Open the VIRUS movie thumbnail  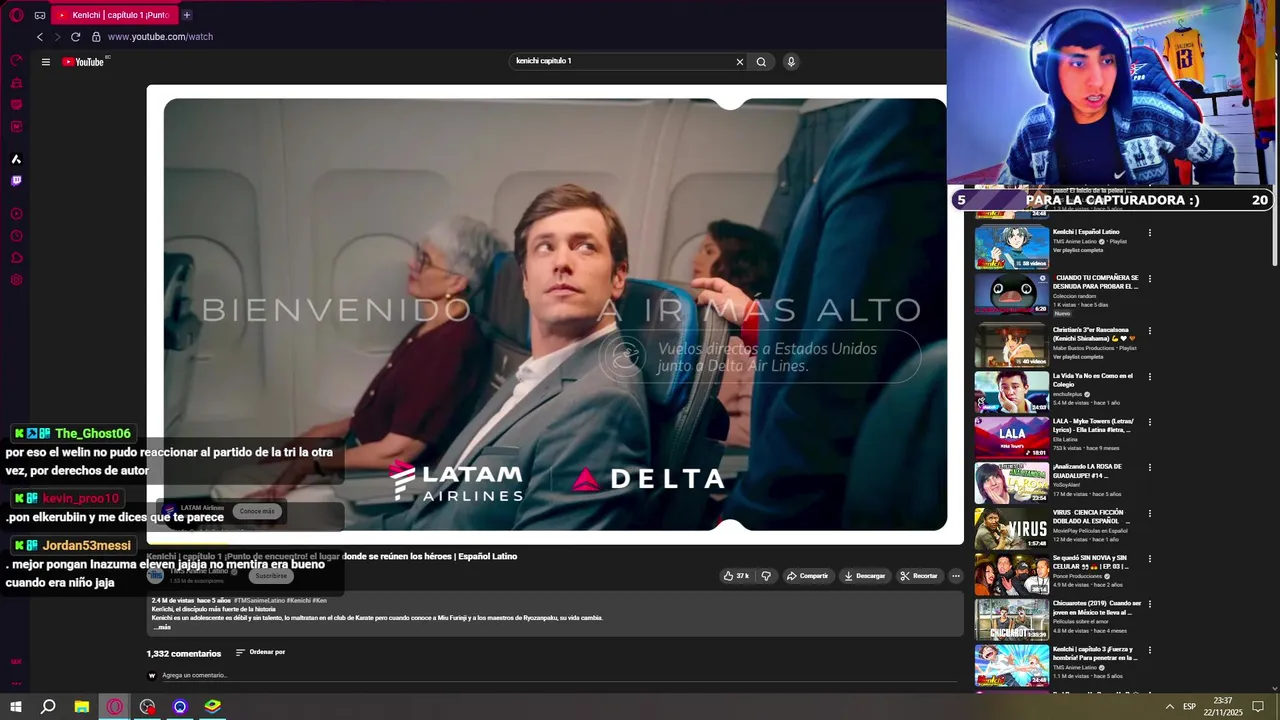[1012, 528]
